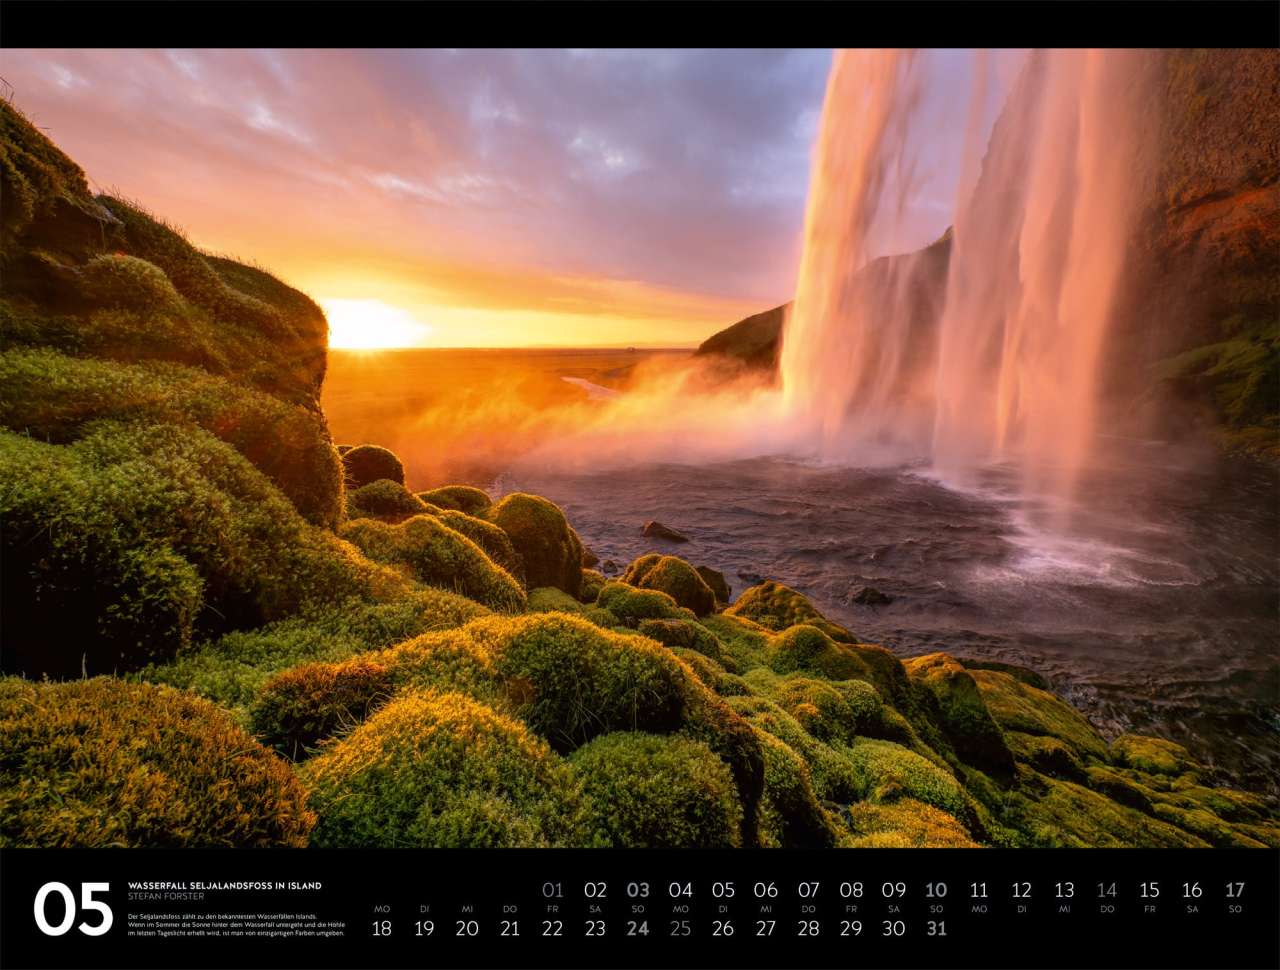The image size is (1280, 970).
Task: Click the setting sun in the photo
Action: point(366,326)
